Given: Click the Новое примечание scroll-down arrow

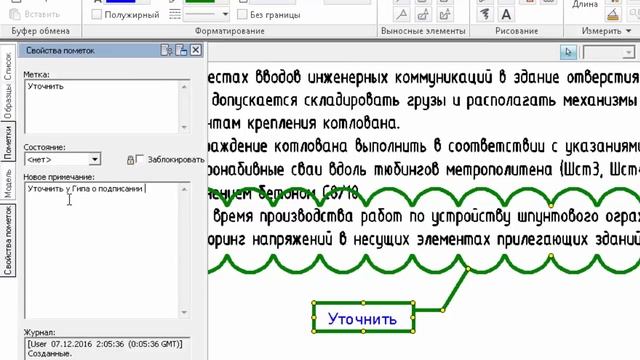Looking at the screenshot, I should 184,312.
